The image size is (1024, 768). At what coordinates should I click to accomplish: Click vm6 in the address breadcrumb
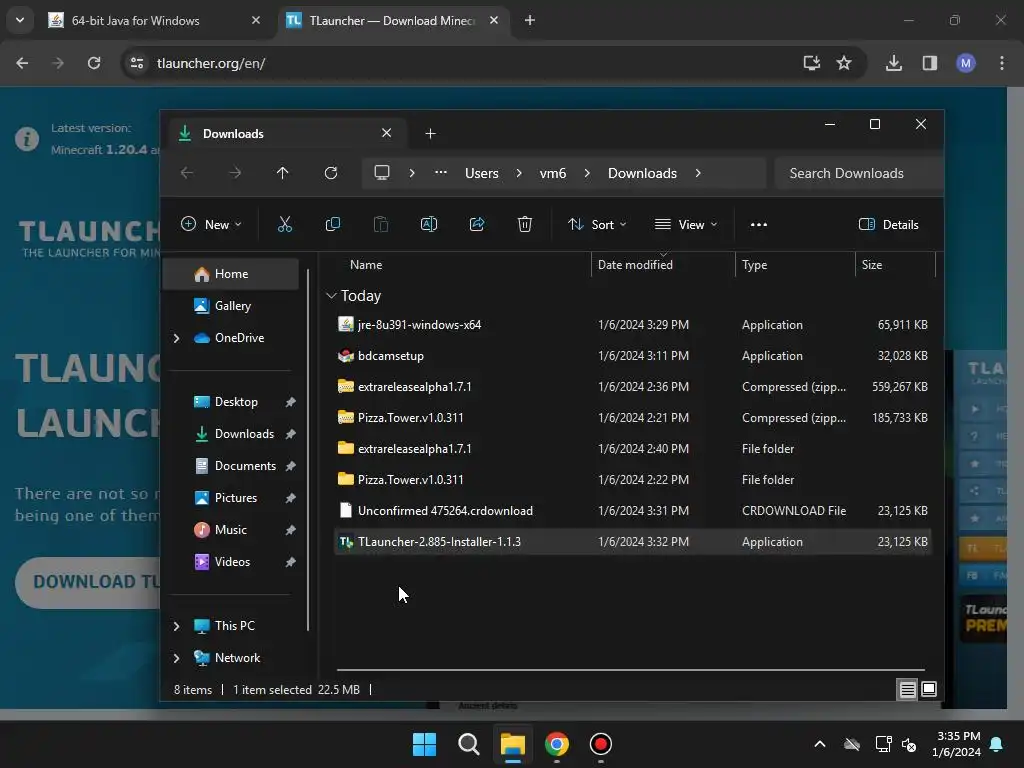(552, 173)
